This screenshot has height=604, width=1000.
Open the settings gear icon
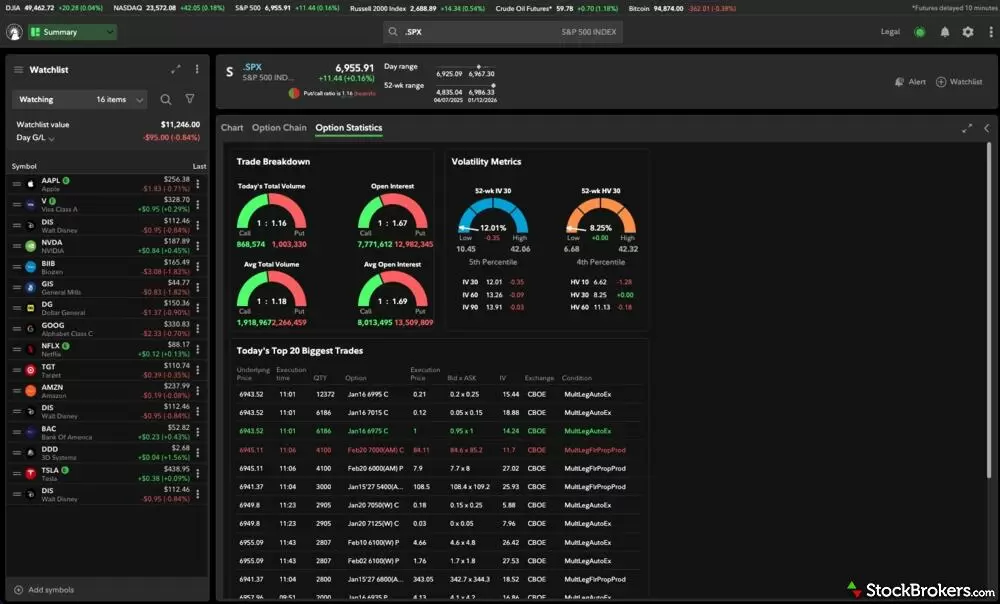tap(968, 32)
